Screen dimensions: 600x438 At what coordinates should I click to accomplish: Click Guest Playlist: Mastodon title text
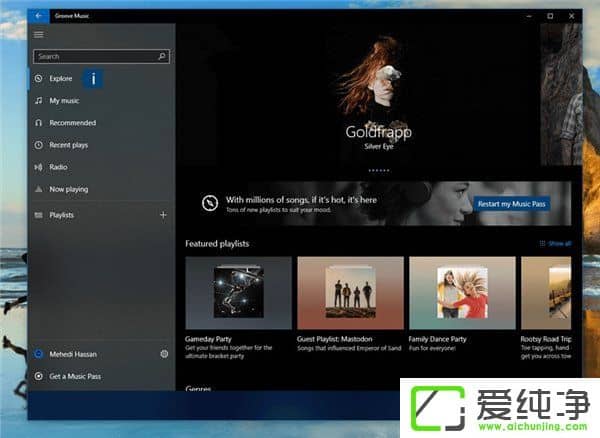pyautogui.click(x=334, y=339)
